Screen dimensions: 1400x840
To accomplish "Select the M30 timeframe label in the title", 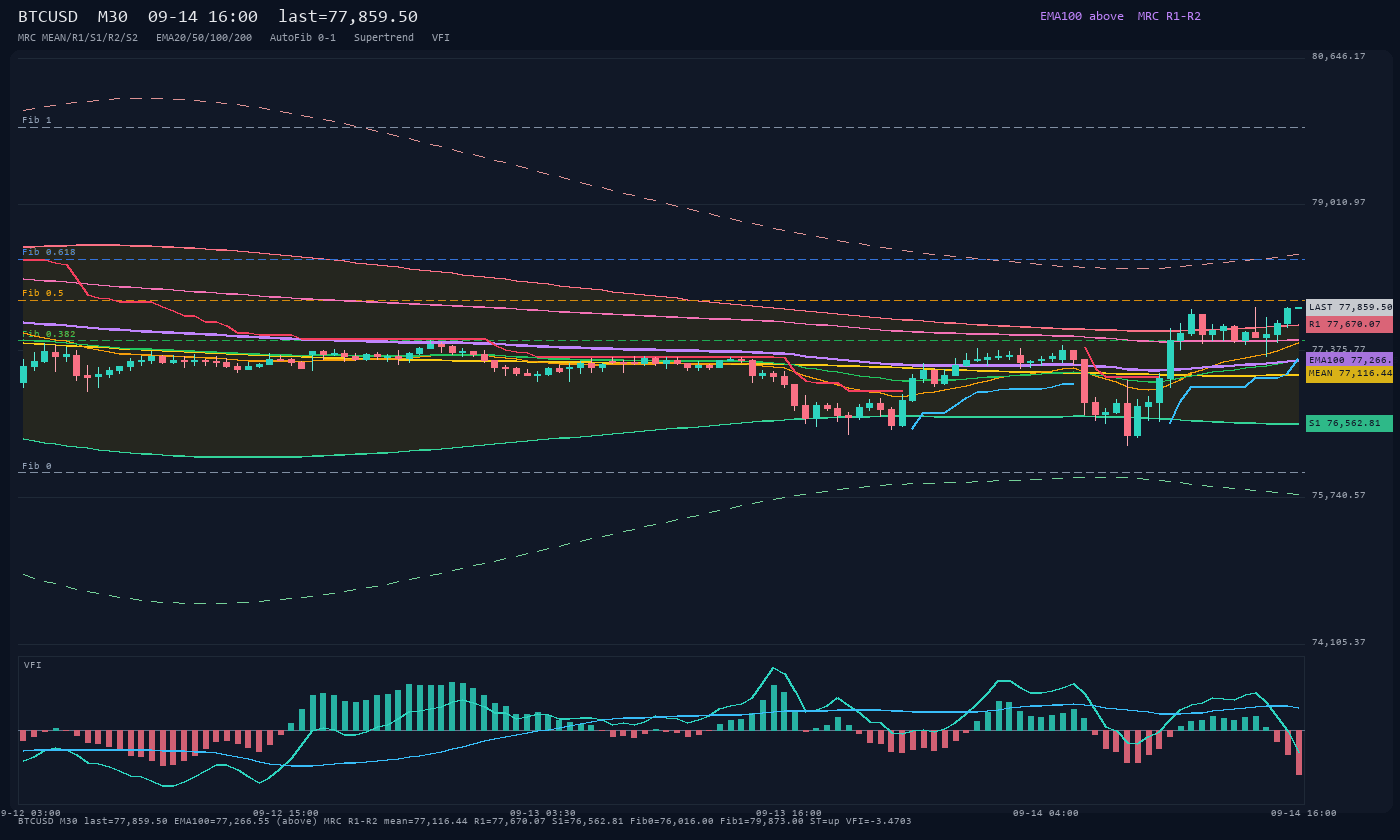I will coord(113,16).
